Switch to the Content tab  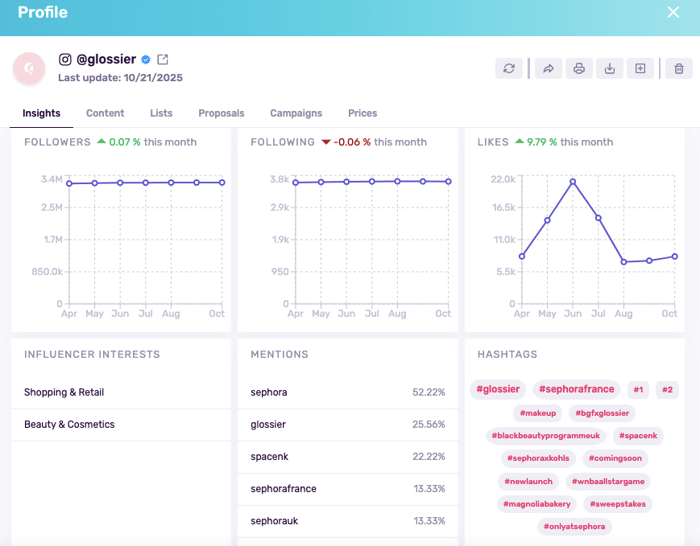(x=105, y=113)
